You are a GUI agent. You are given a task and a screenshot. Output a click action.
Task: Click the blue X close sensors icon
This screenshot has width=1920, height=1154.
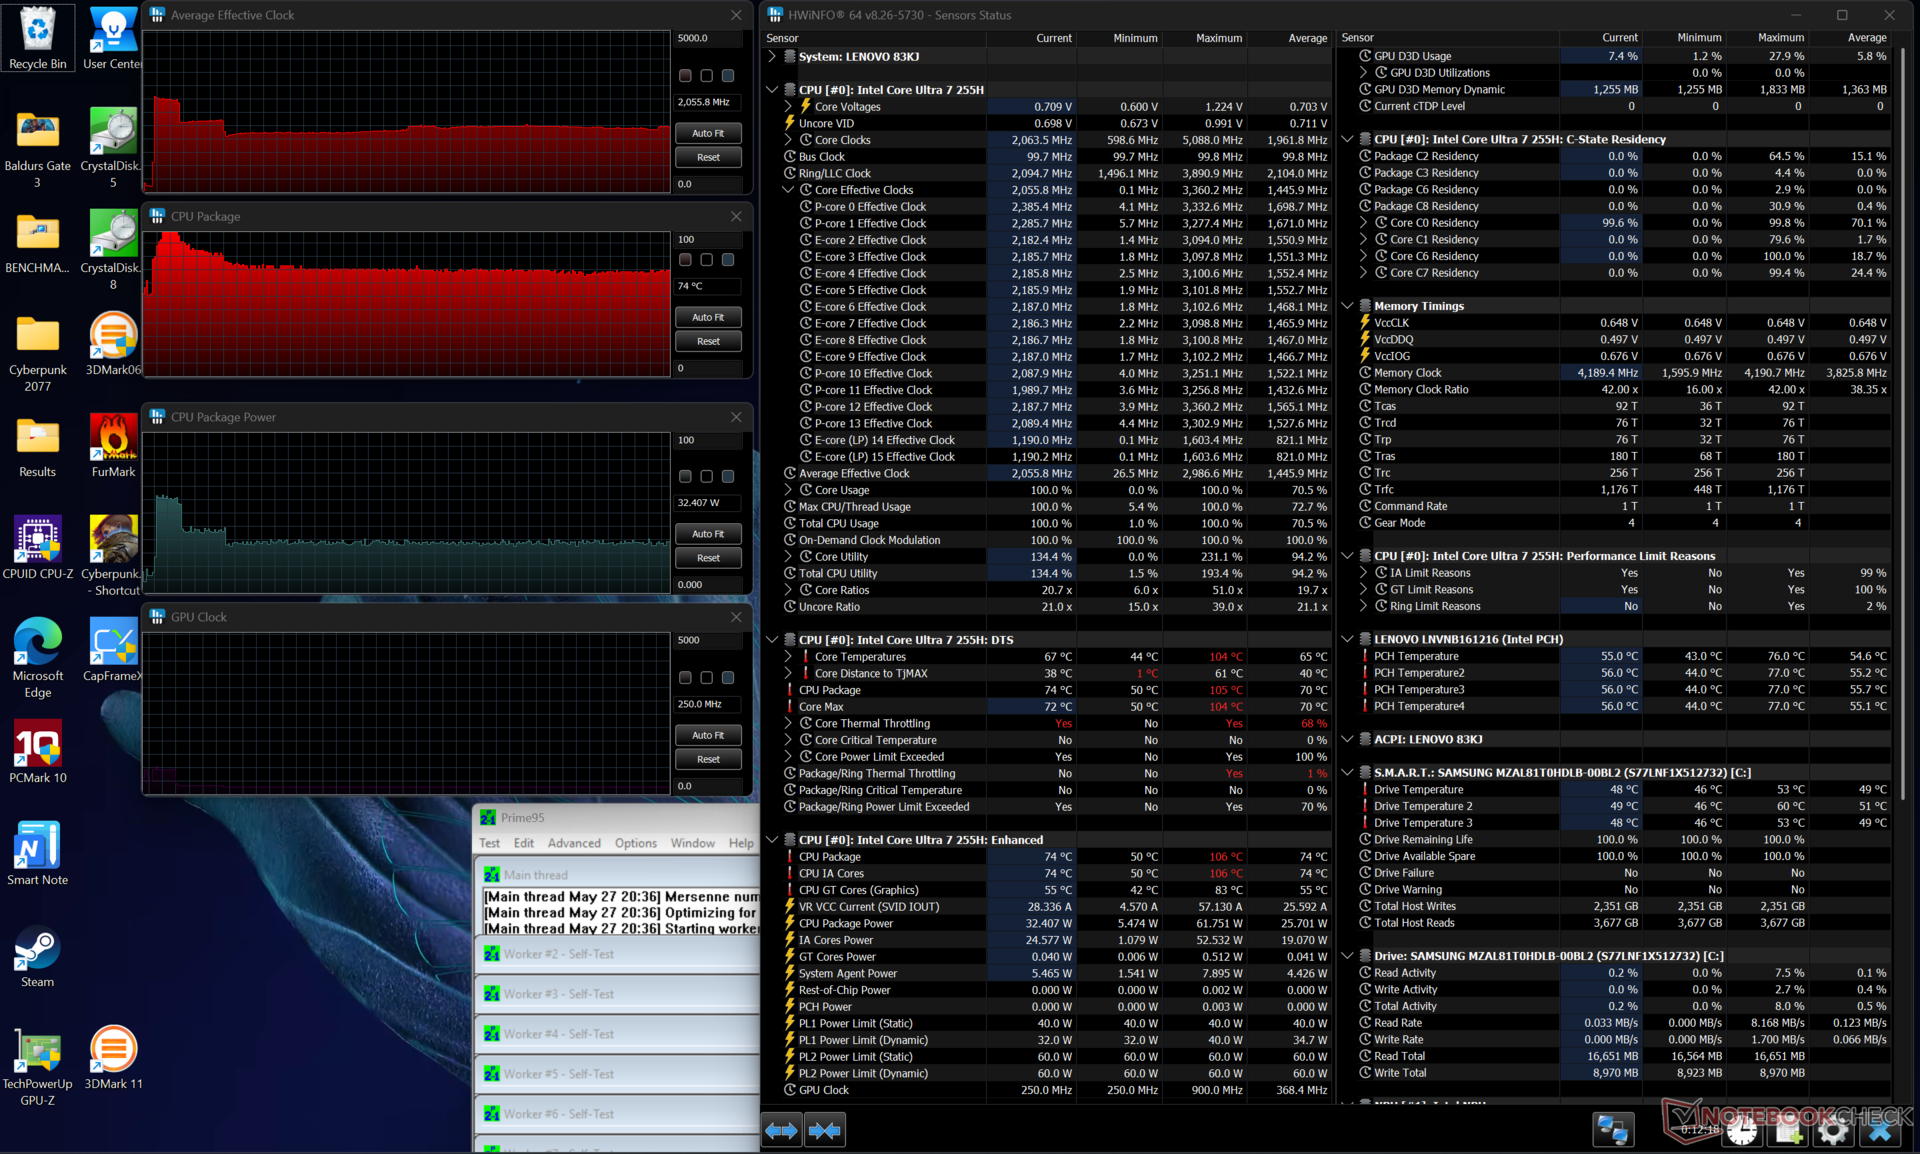point(1880,1130)
